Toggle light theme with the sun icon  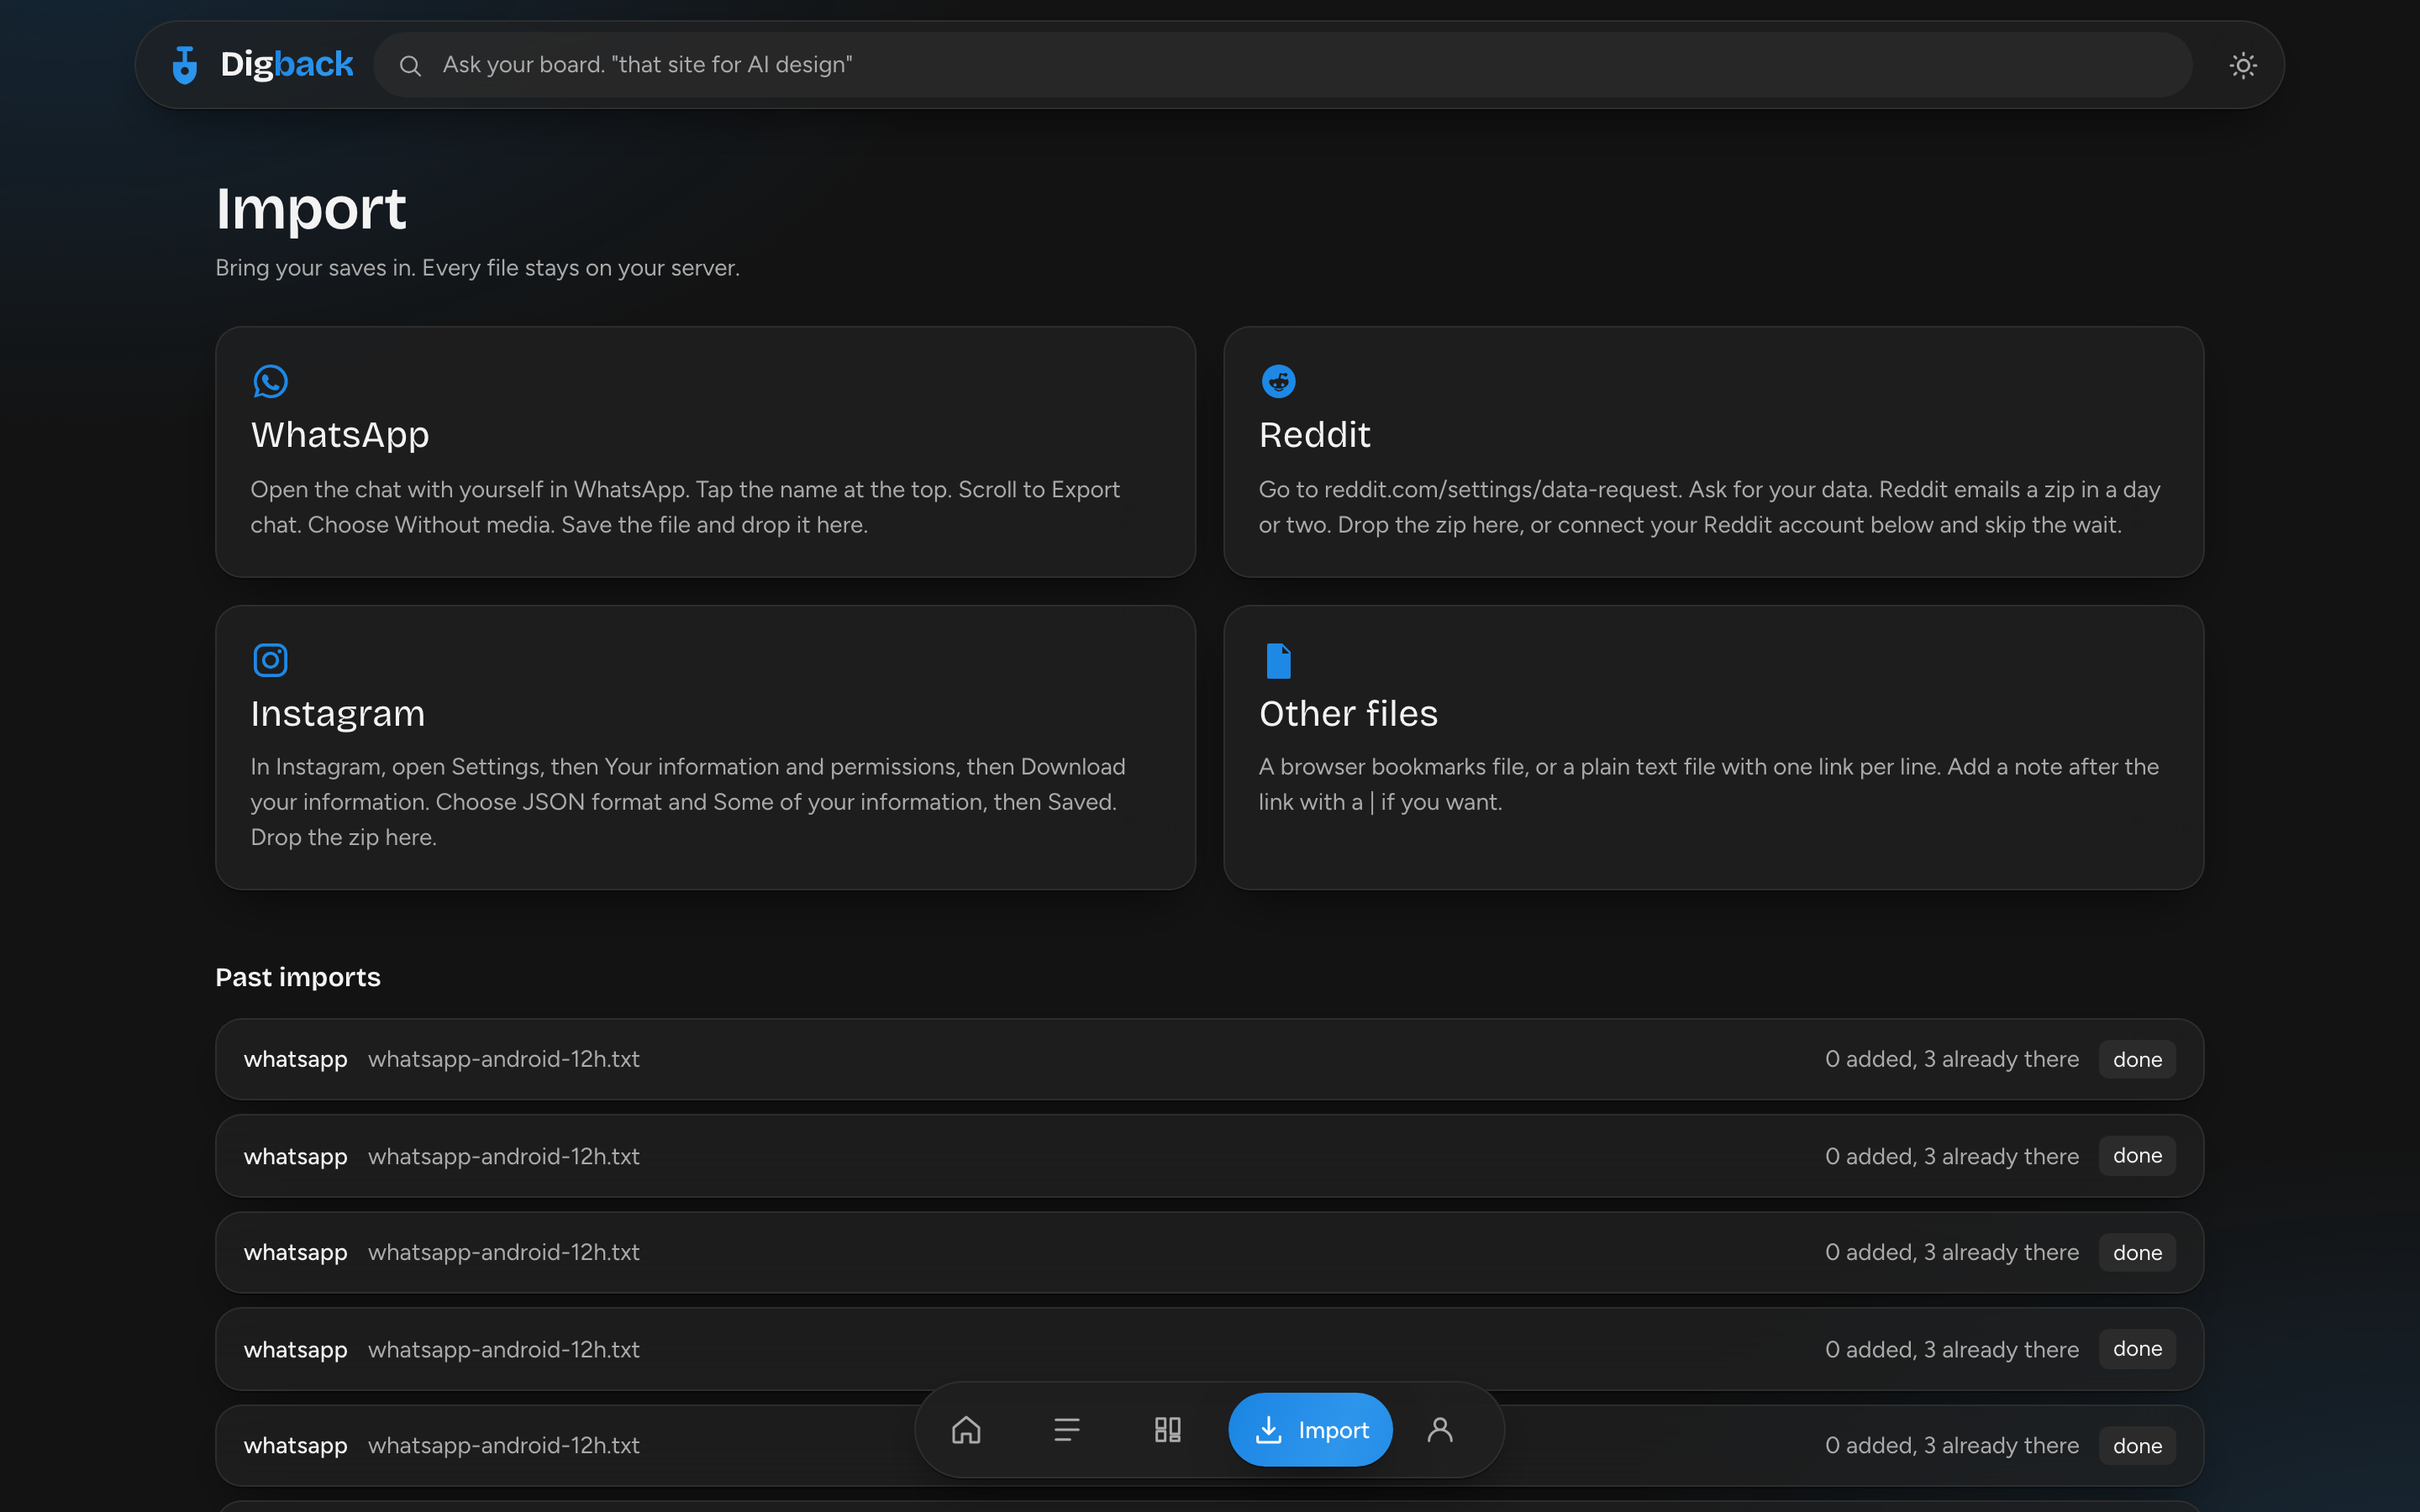(x=2243, y=65)
